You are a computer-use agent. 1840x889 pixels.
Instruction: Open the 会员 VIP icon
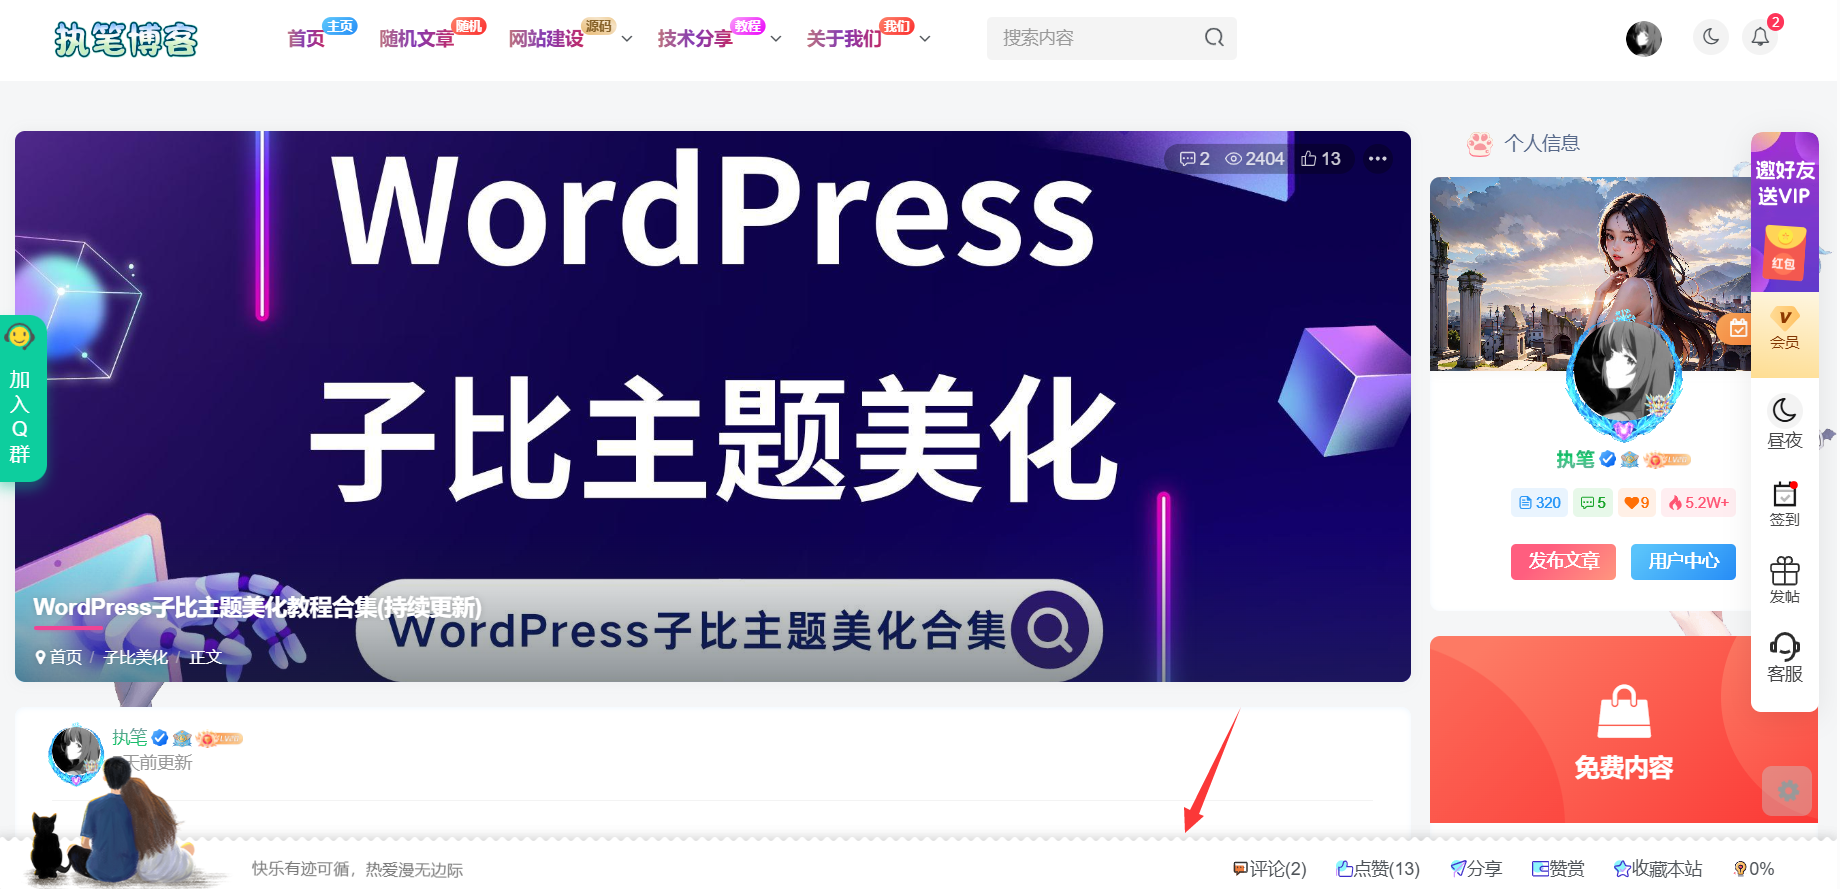pos(1785,328)
